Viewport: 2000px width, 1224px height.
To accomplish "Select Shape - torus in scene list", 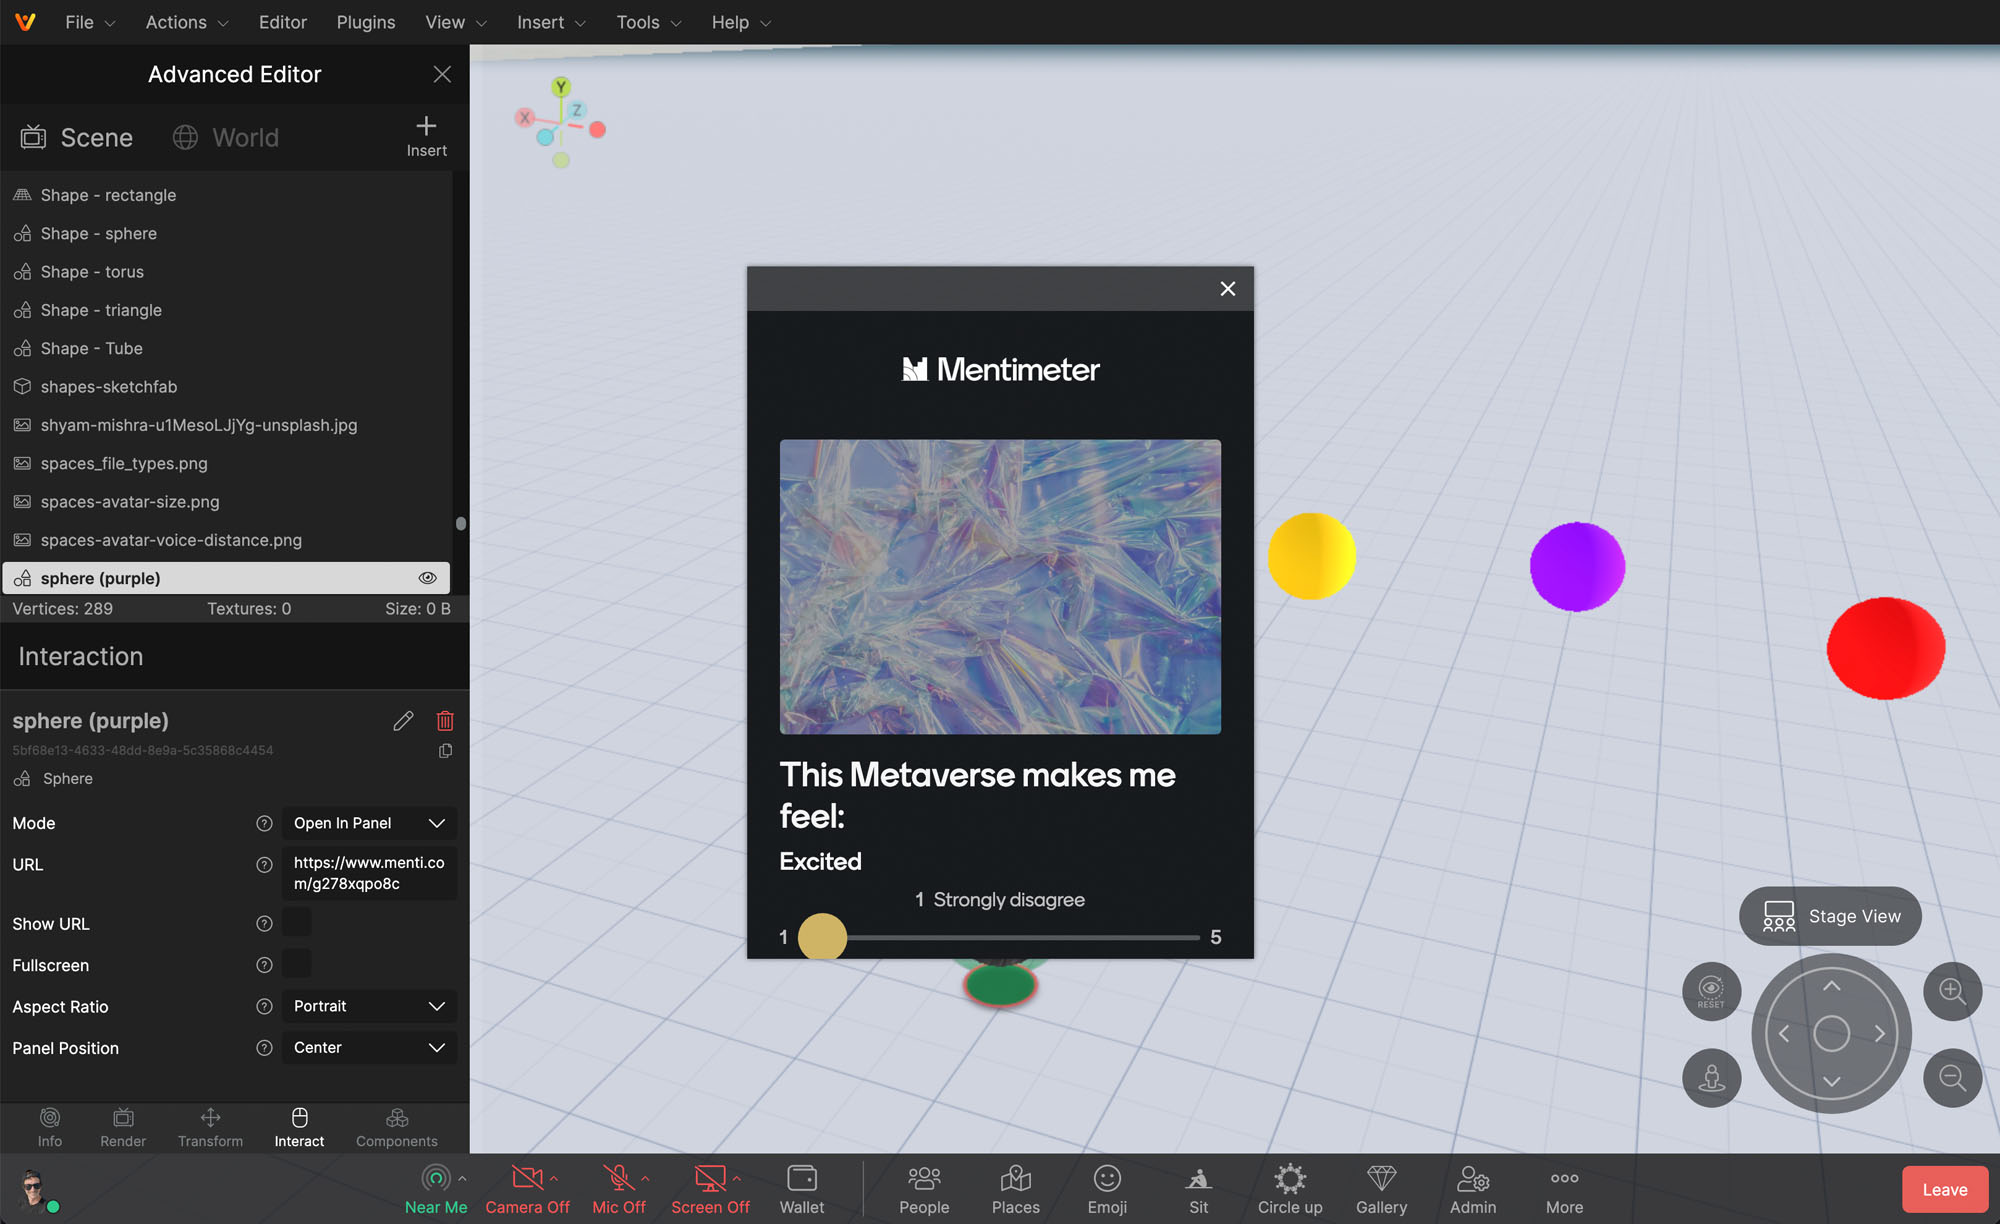I will [x=226, y=272].
